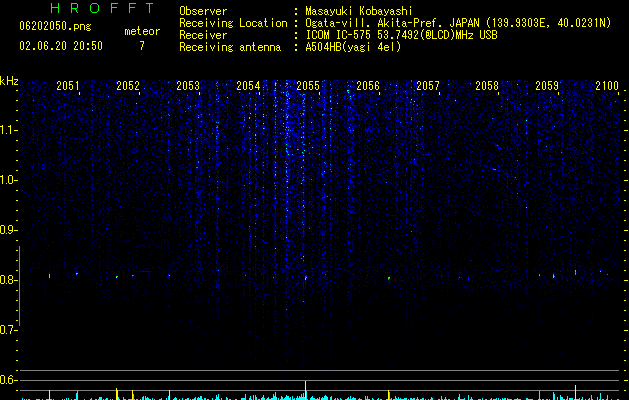629x400 pixels.
Task: Click the Observer field label
Action: click(x=203, y=11)
